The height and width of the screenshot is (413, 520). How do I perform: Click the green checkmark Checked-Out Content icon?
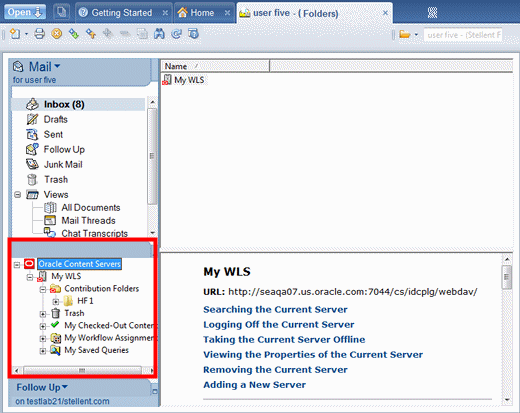pyautogui.click(x=55, y=325)
